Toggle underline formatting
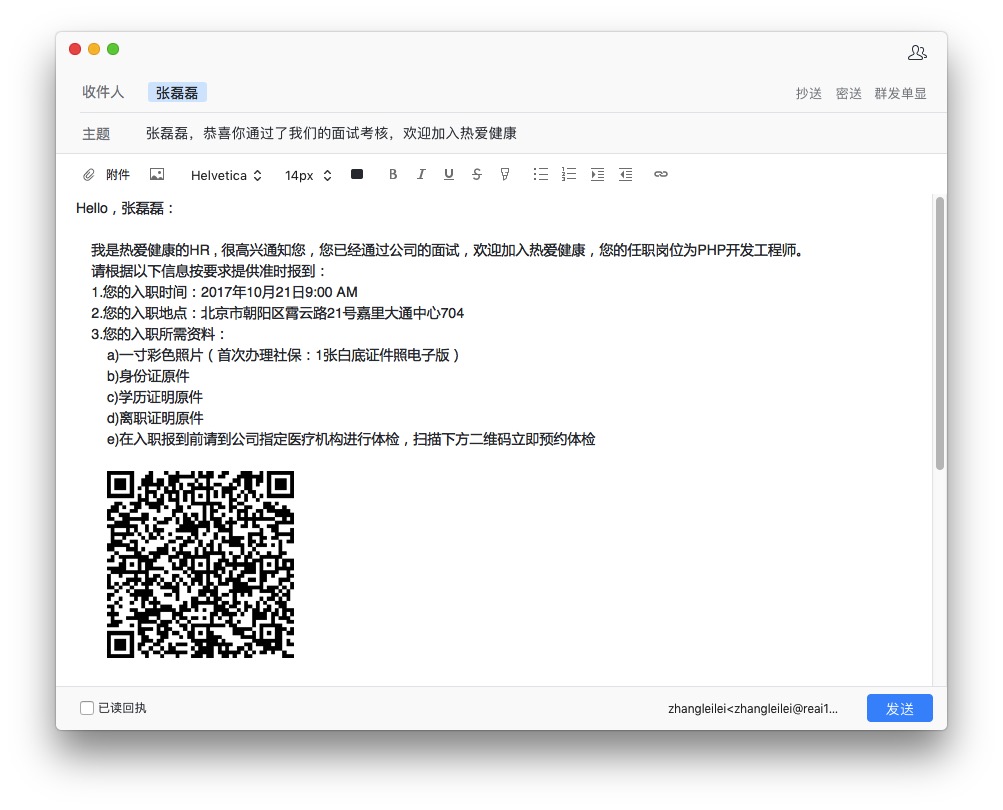The height and width of the screenshot is (810, 1003). point(449,175)
